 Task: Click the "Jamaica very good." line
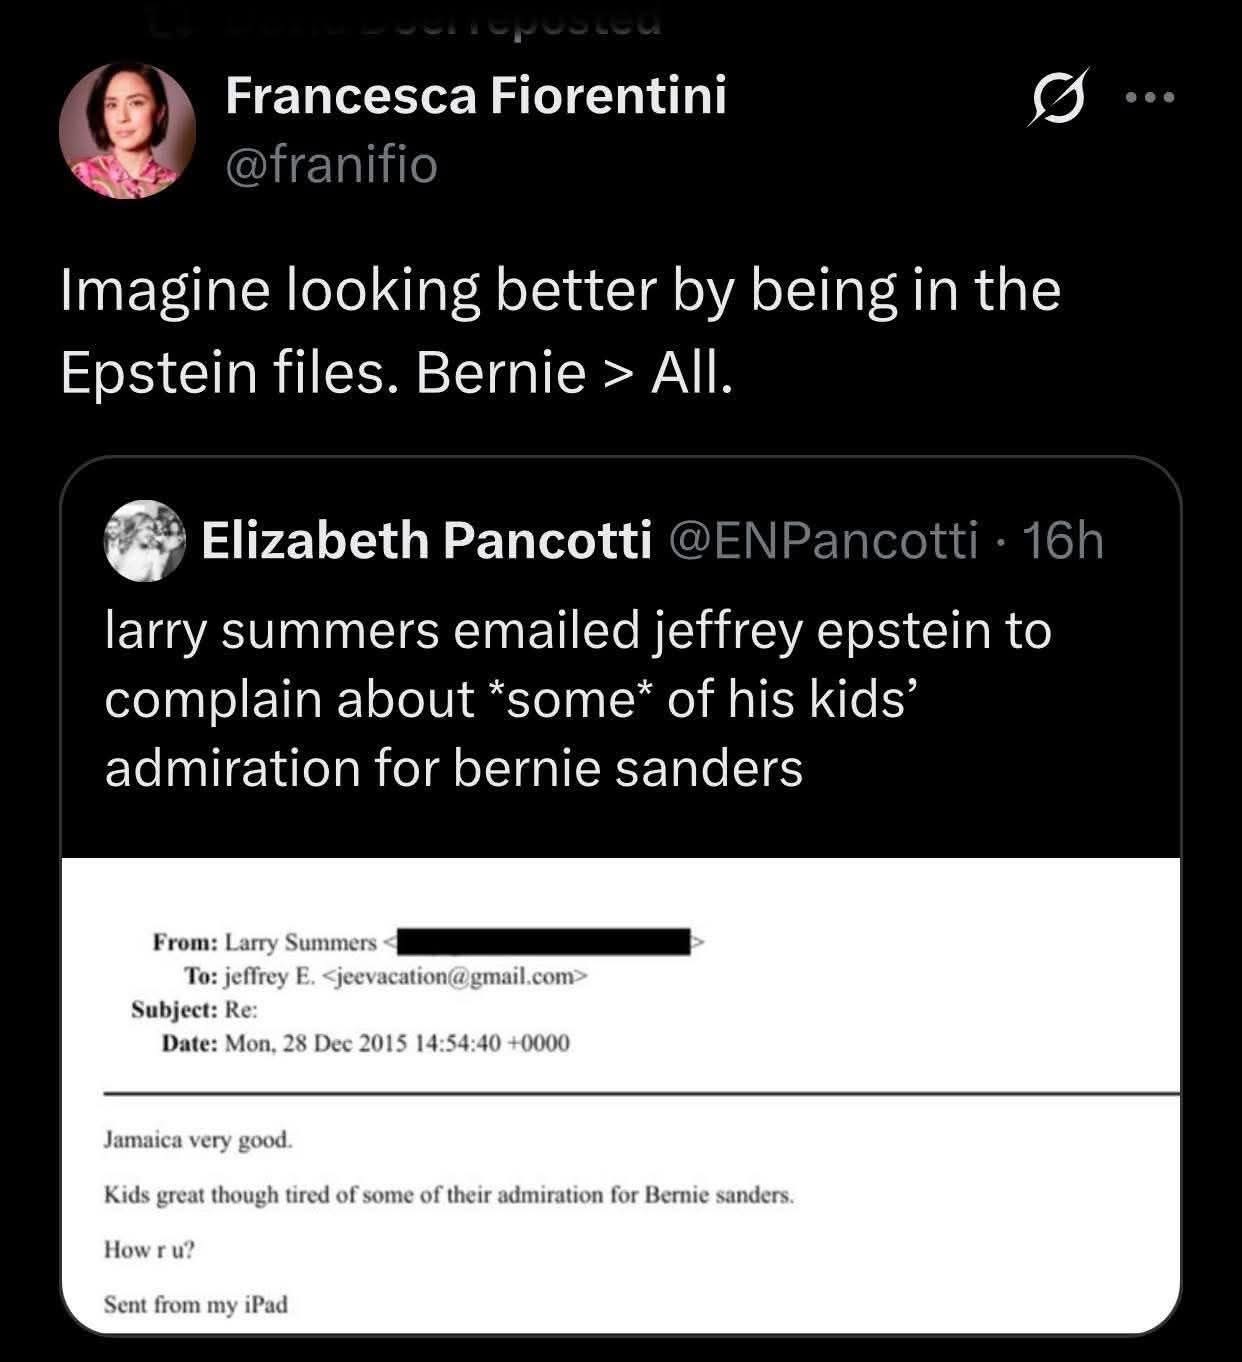point(198,1140)
